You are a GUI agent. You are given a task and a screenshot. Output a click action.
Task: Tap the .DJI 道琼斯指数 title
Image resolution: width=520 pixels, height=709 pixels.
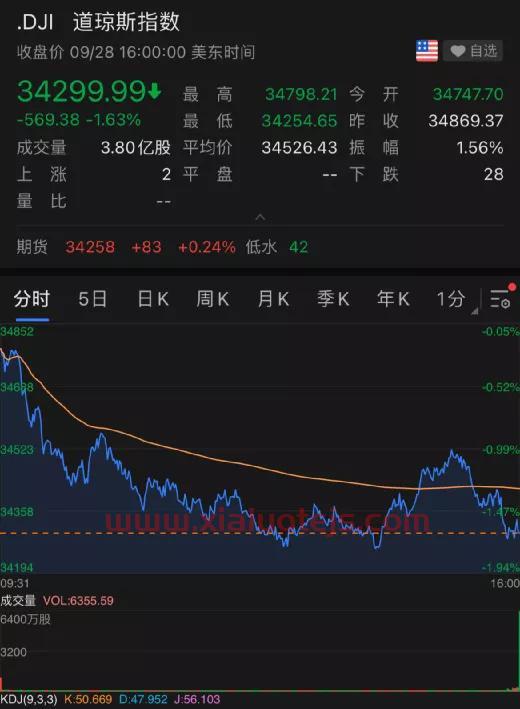98,22
